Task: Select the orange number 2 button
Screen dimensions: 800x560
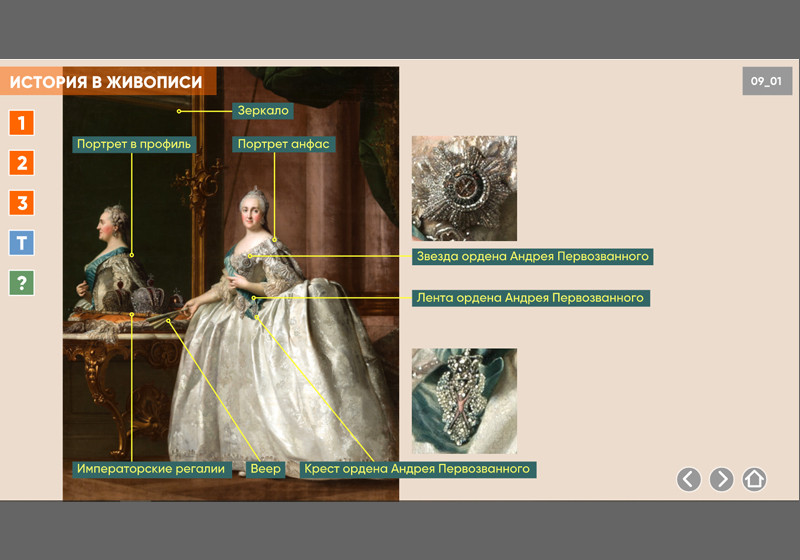Action: click(21, 163)
